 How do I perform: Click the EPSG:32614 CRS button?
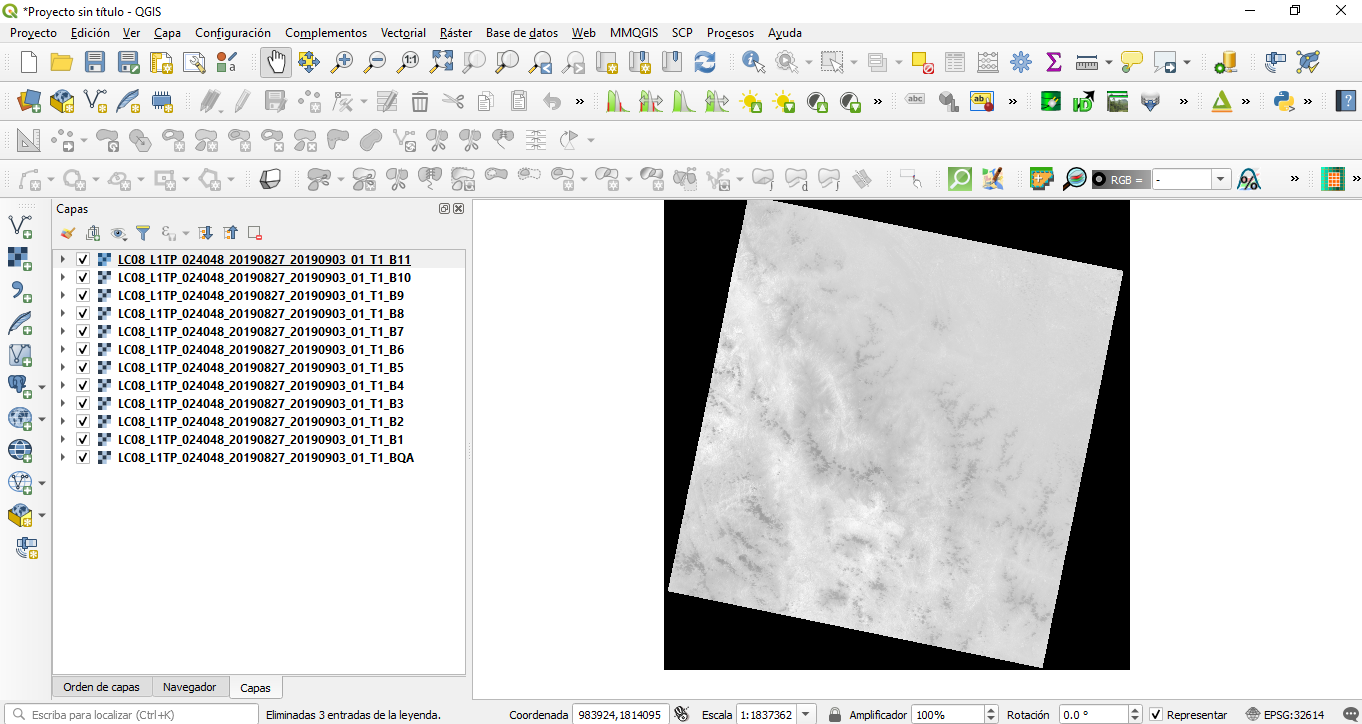(x=1285, y=715)
